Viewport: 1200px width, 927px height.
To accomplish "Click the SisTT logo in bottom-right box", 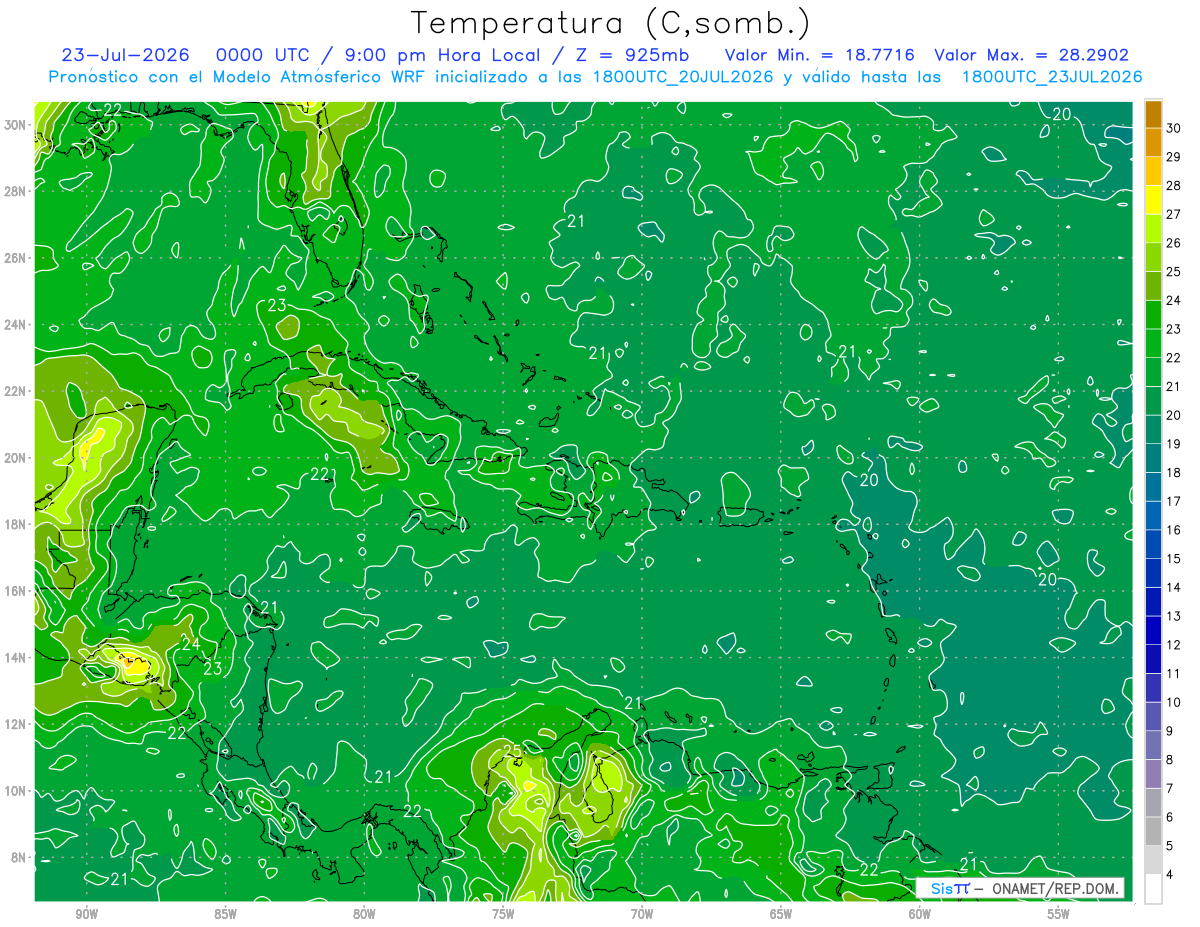I will click(950, 888).
